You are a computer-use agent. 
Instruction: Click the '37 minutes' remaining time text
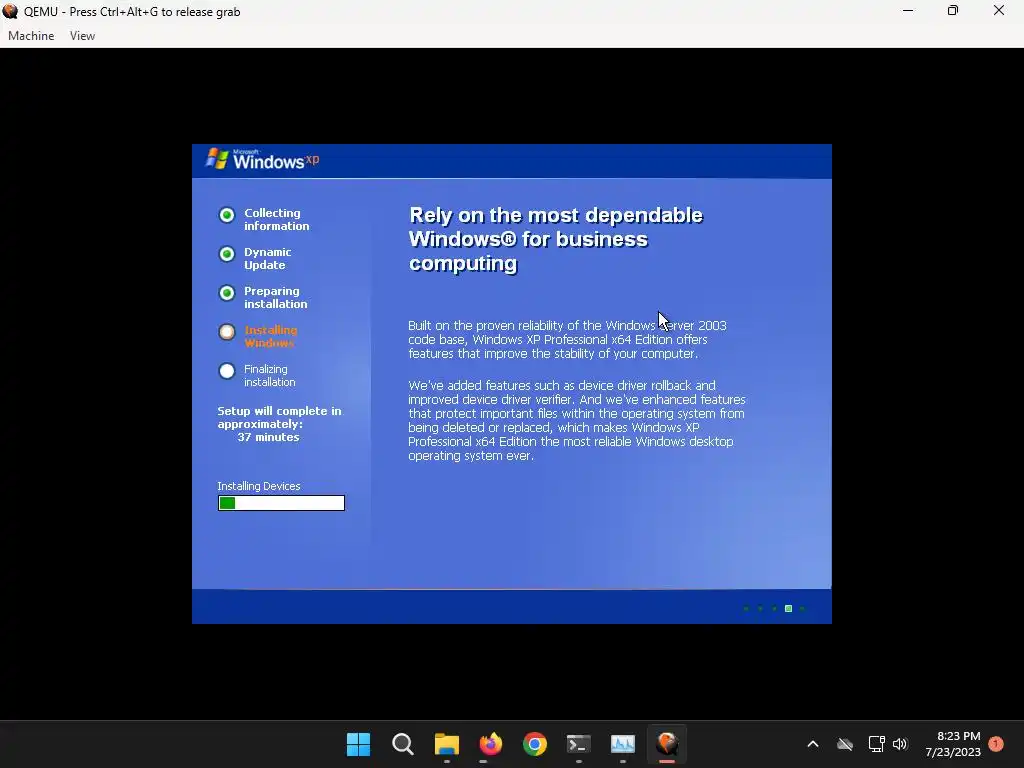click(268, 438)
